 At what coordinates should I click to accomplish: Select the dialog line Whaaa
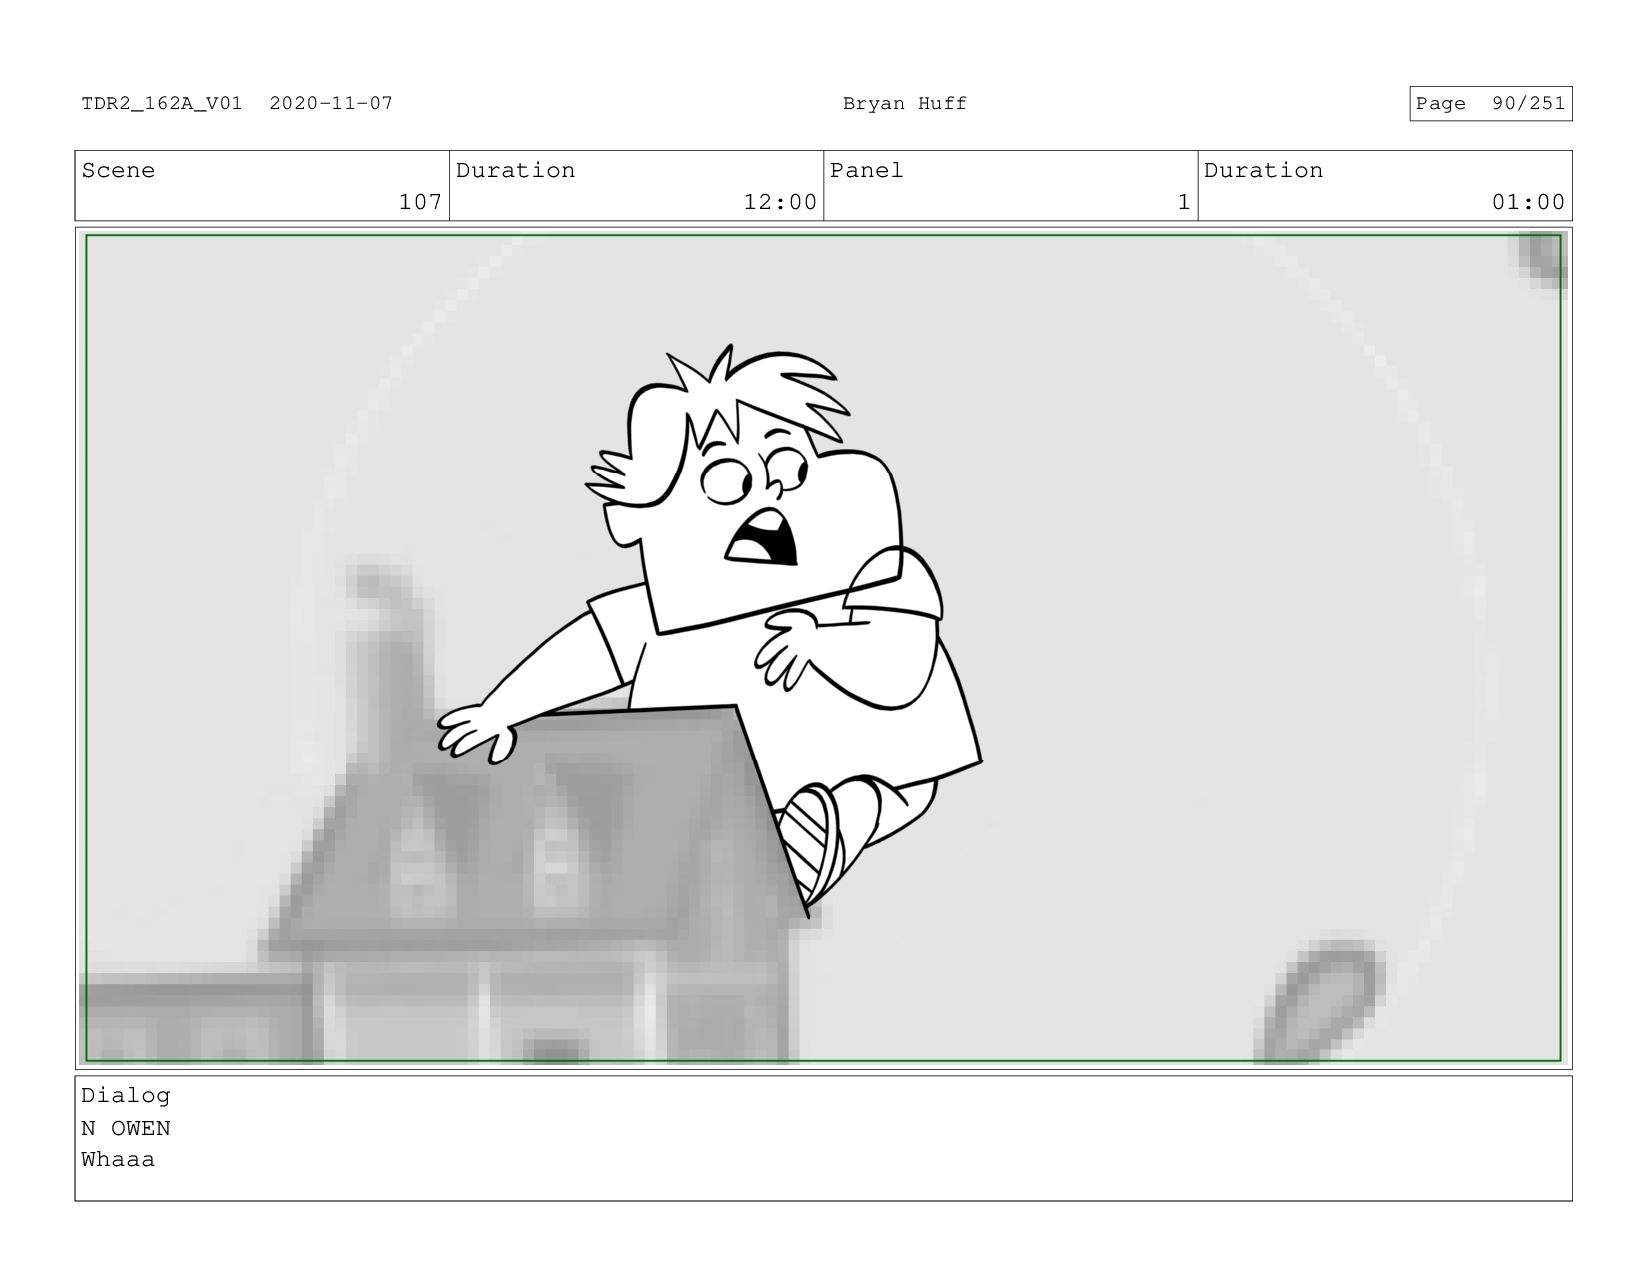coord(118,1160)
